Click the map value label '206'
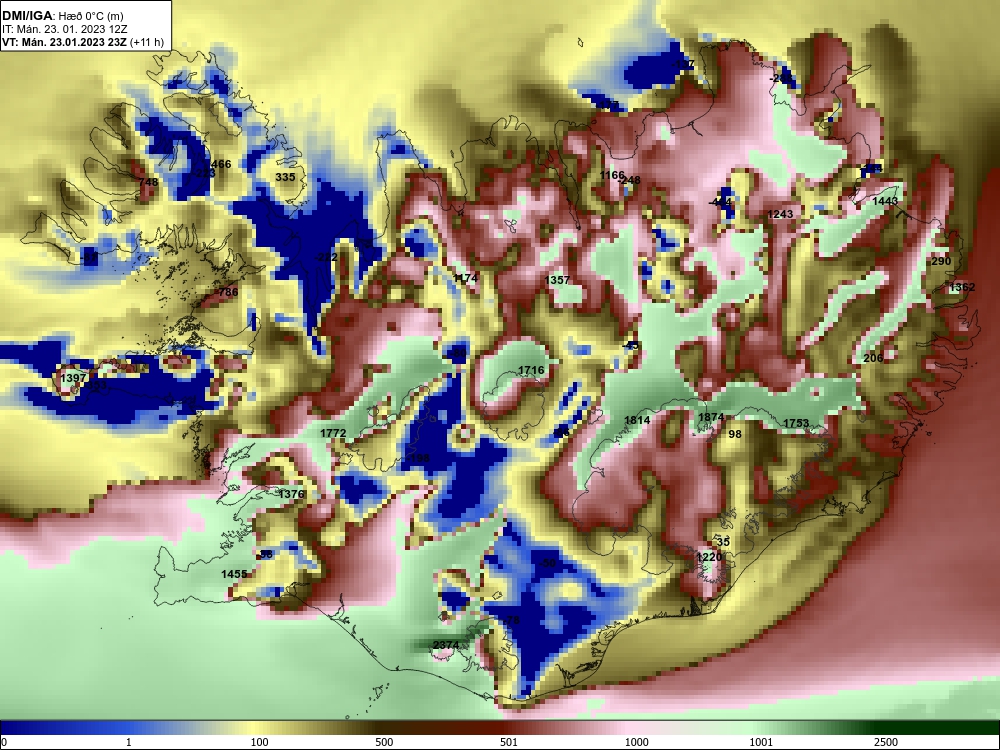This screenshot has width=1000, height=750. (873, 358)
